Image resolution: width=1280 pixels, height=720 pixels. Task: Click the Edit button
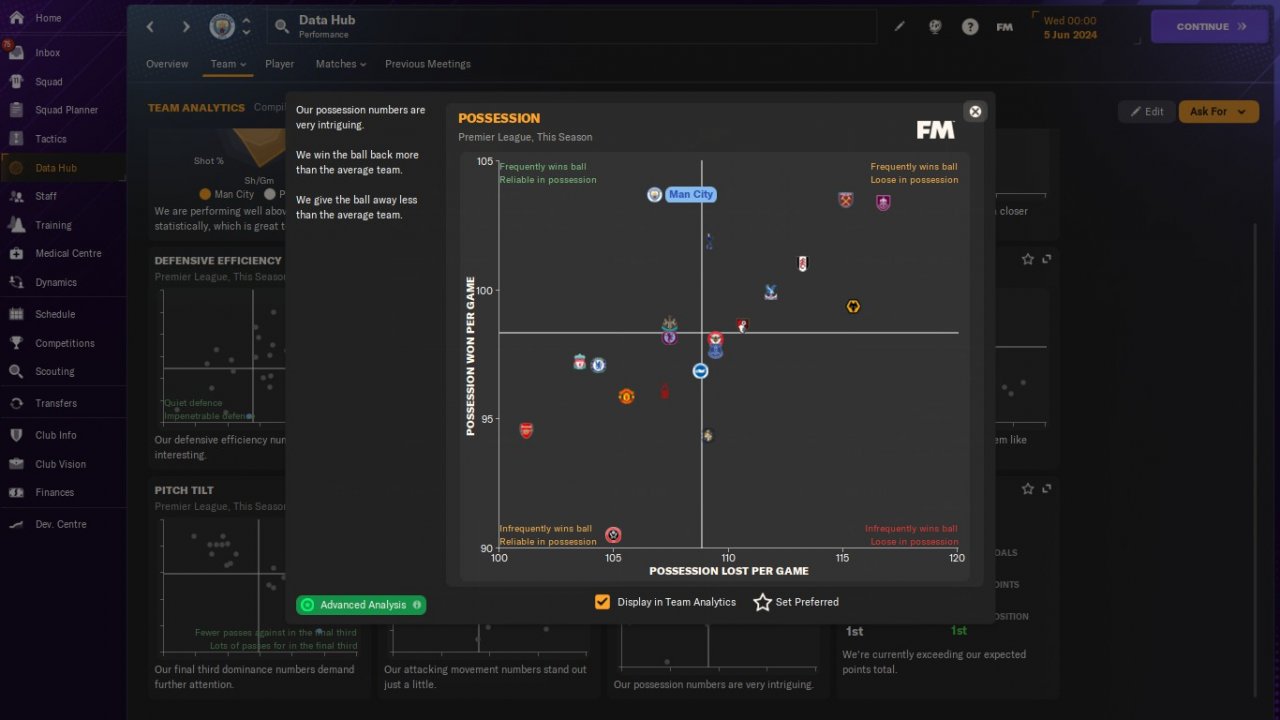tap(1147, 111)
